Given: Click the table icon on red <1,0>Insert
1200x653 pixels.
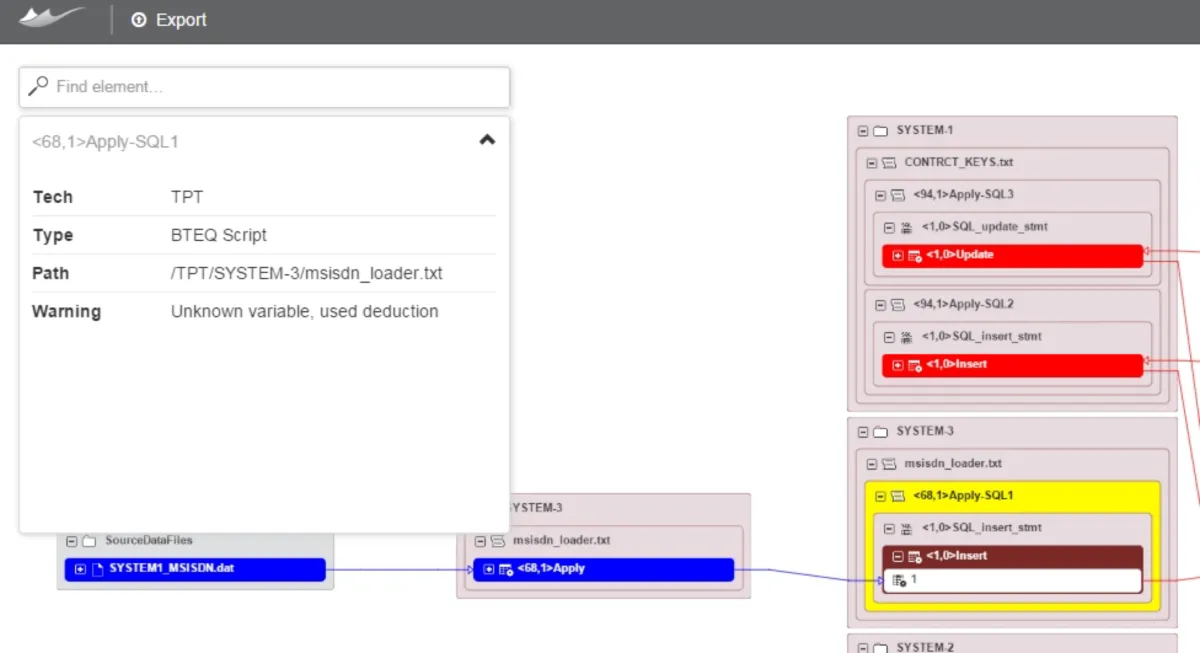Looking at the screenshot, I should pyautogui.click(x=915, y=365).
